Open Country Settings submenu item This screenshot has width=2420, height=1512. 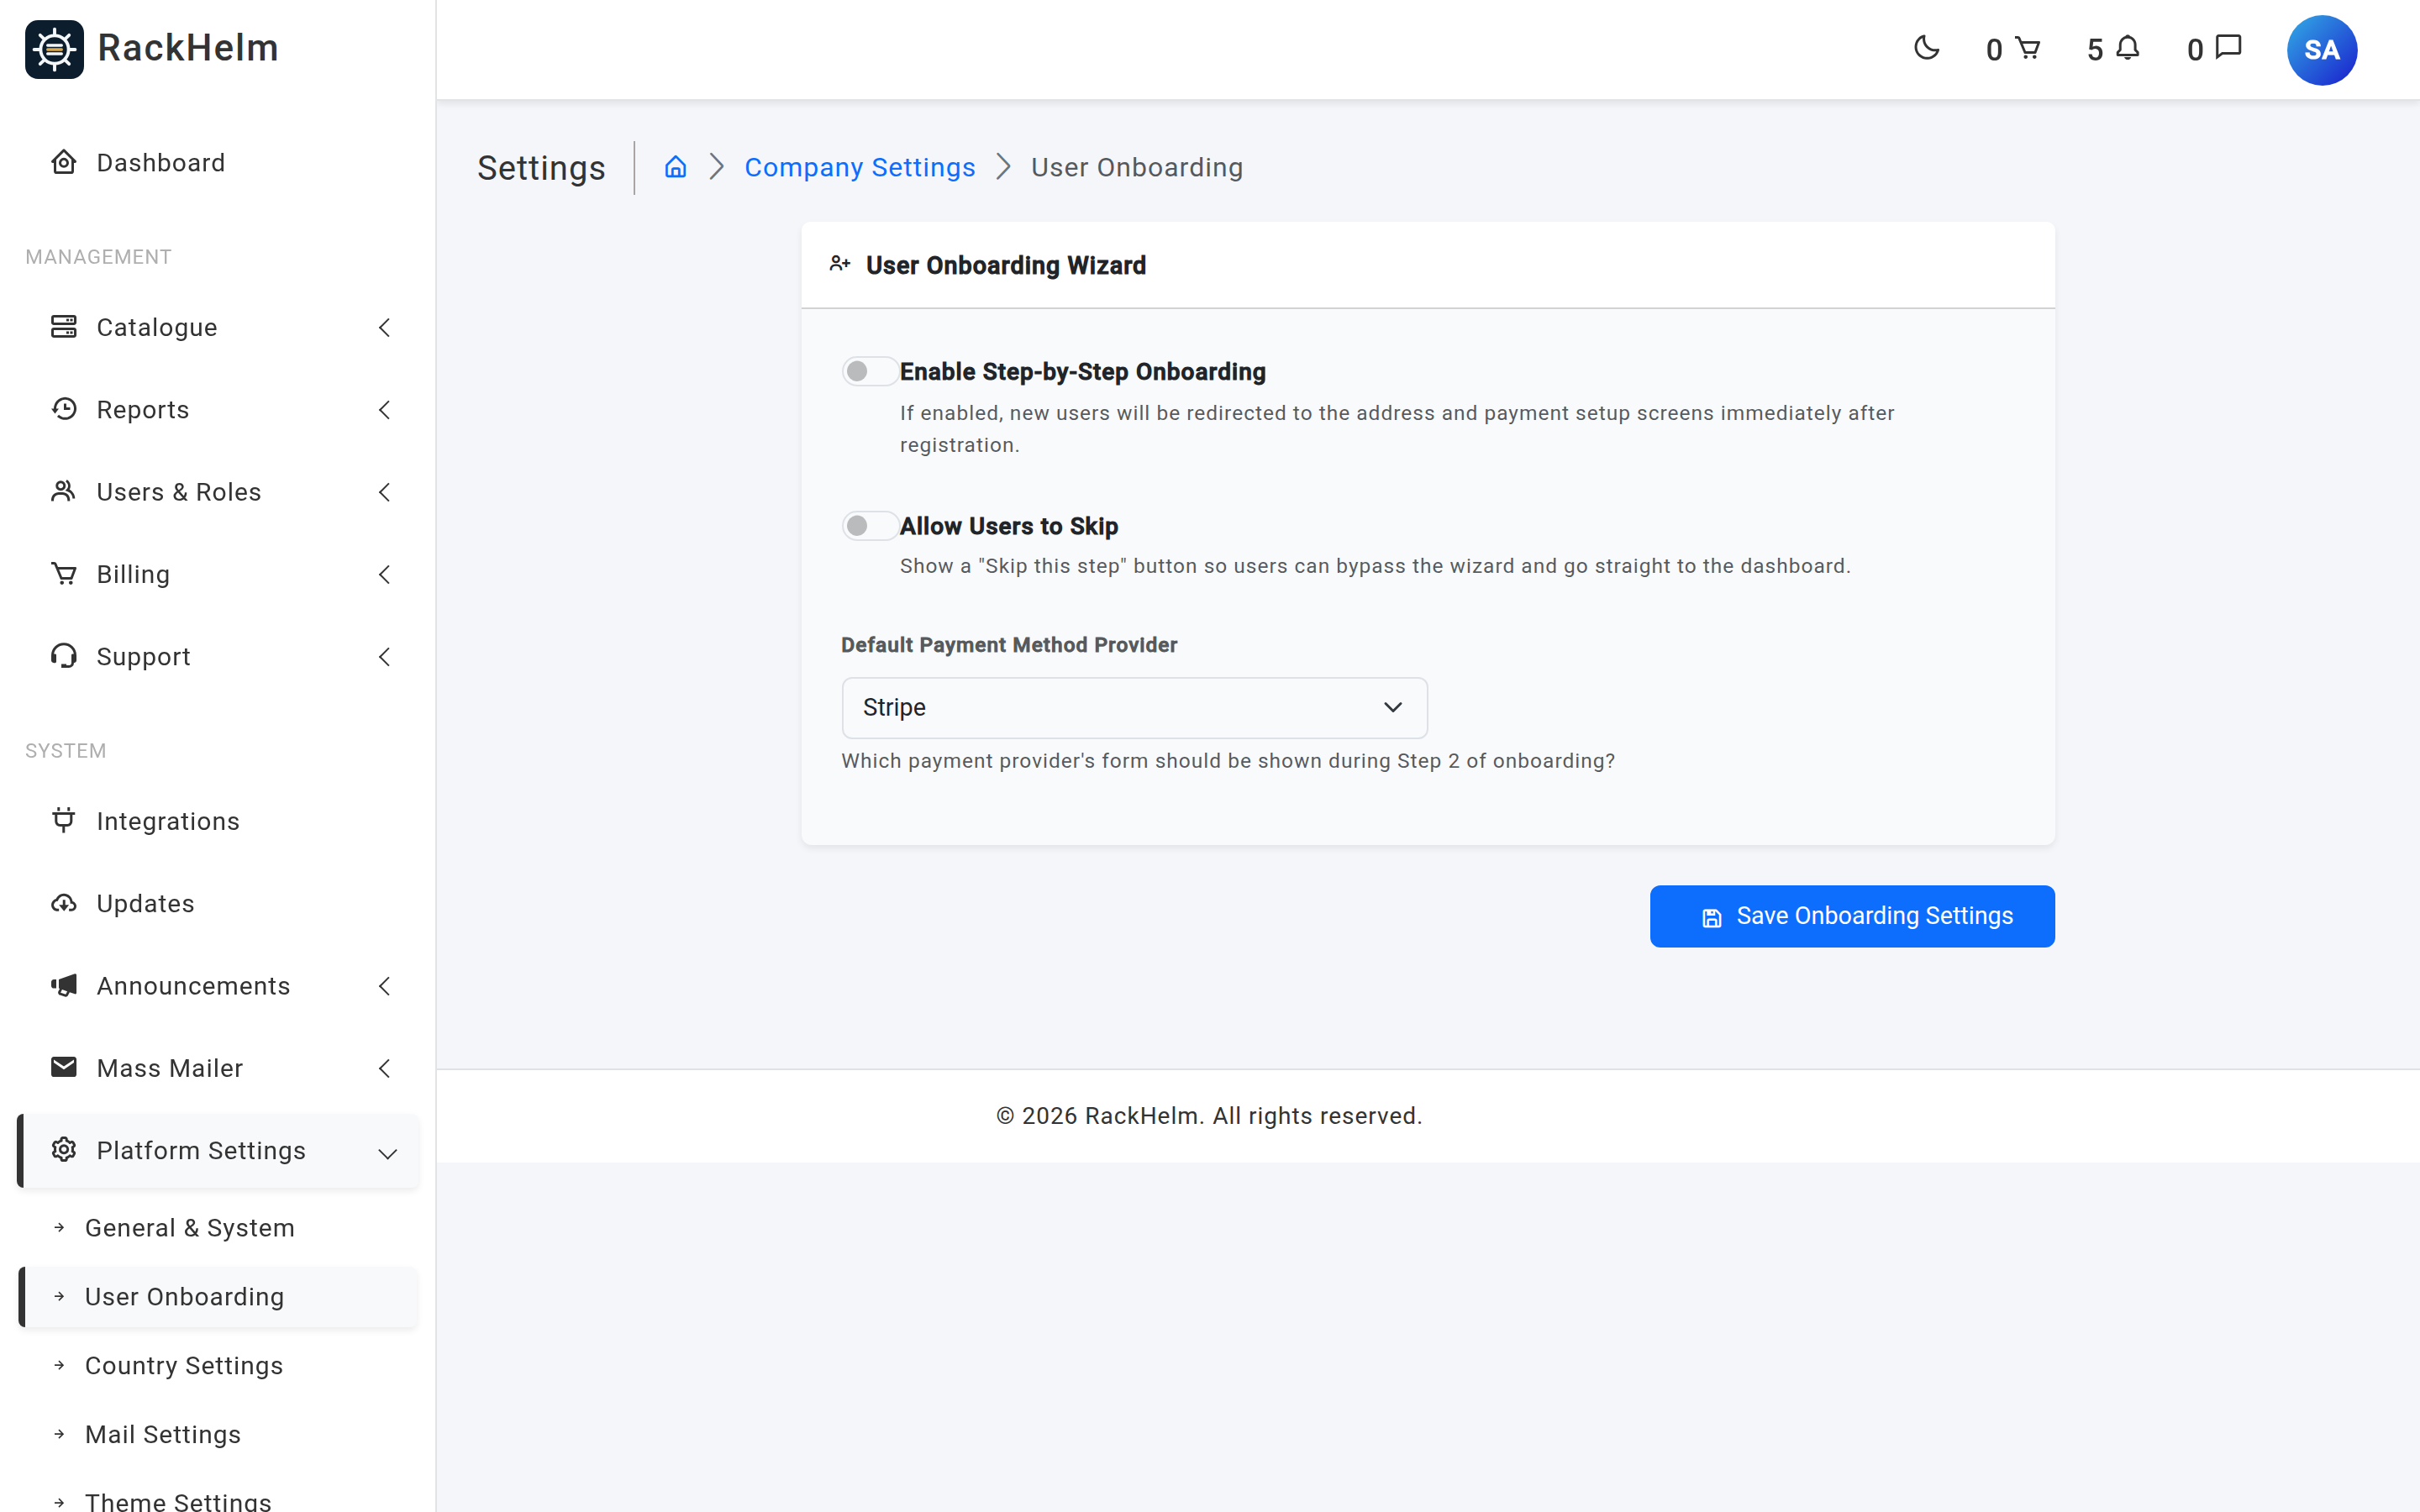pos(218,1366)
